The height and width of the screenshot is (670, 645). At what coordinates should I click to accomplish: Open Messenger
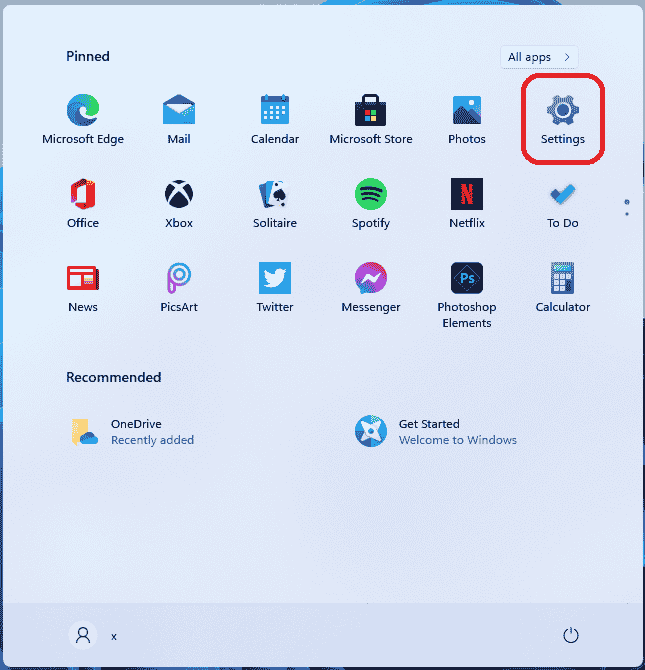371,288
